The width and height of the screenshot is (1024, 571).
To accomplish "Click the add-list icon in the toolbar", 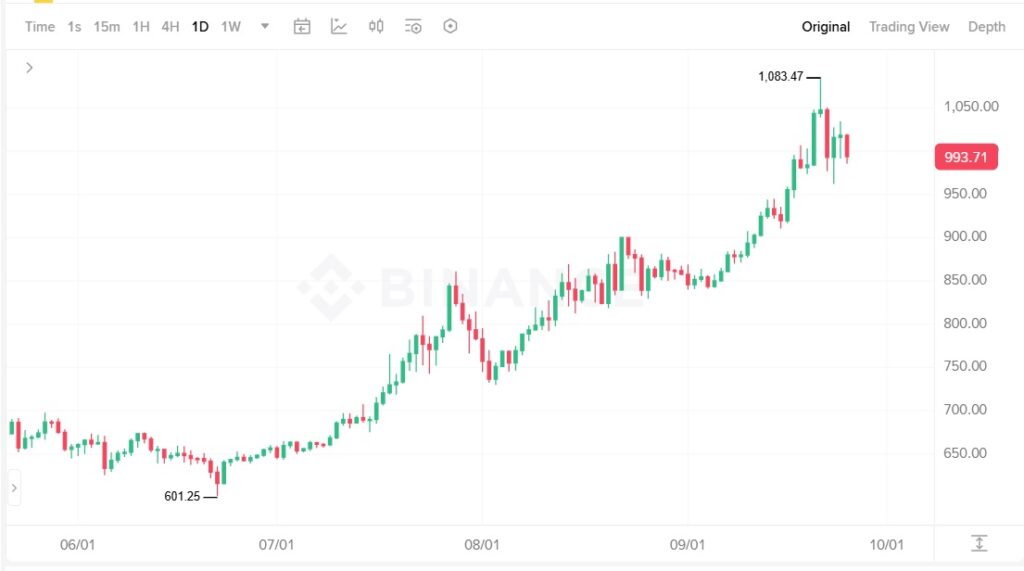I will [x=413, y=27].
